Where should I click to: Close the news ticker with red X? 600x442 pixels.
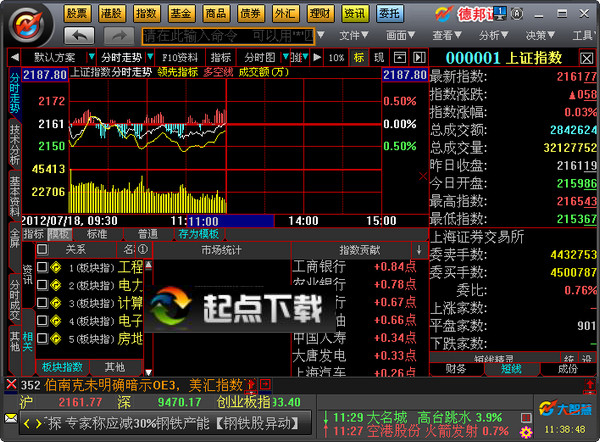click(x=11, y=384)
